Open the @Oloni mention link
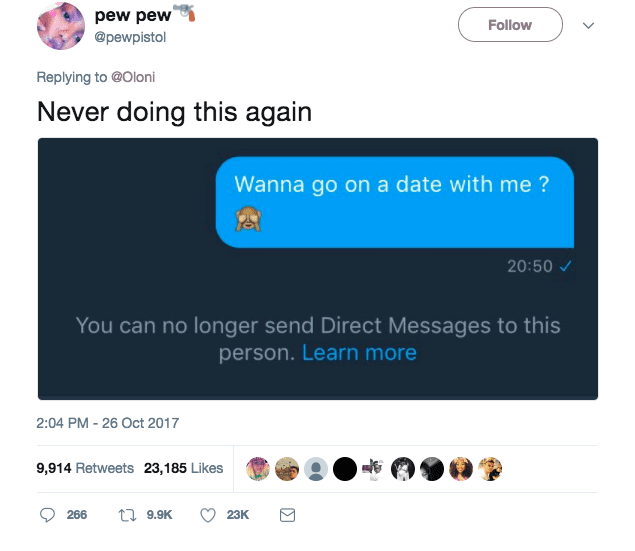The width and height of the screenshot is (635, 551). pos(133,77)
